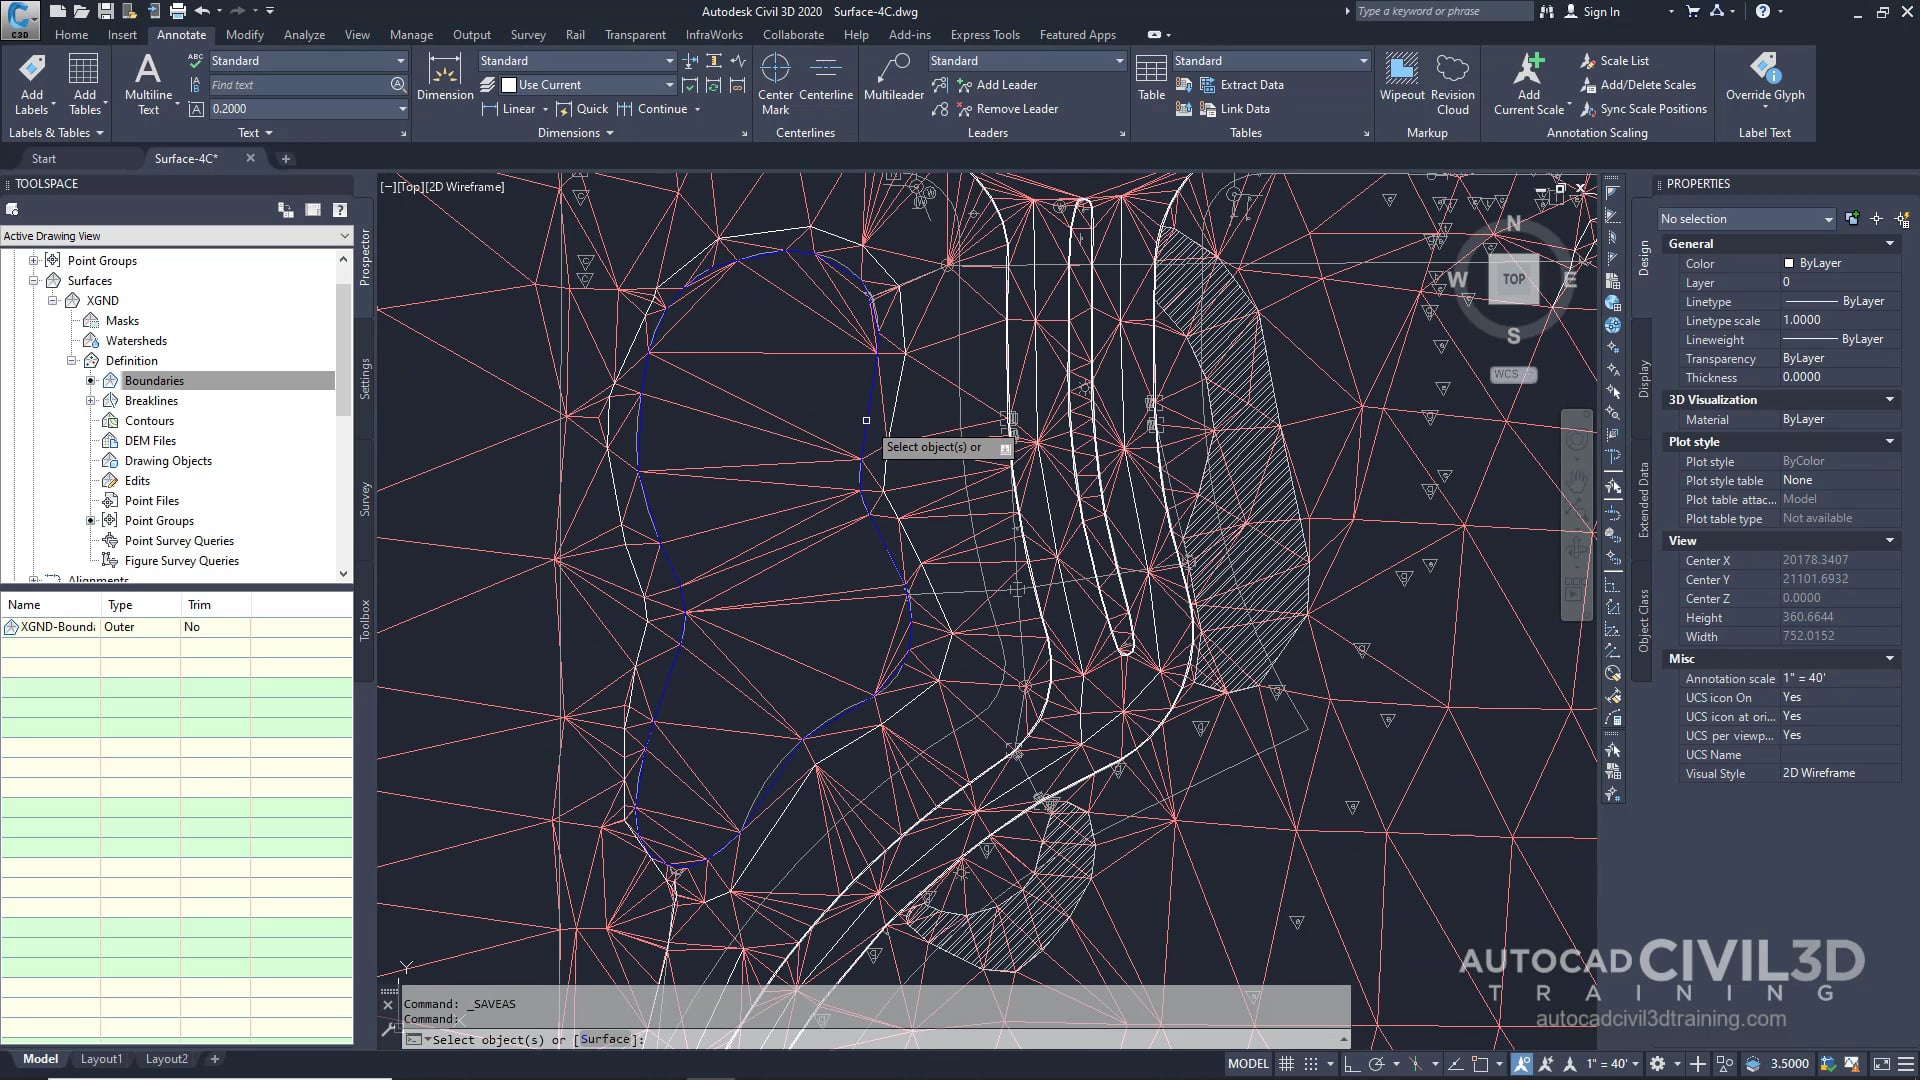Click Add Current Scale icon
The image size is (1920, 1080).
[1528, 70]
